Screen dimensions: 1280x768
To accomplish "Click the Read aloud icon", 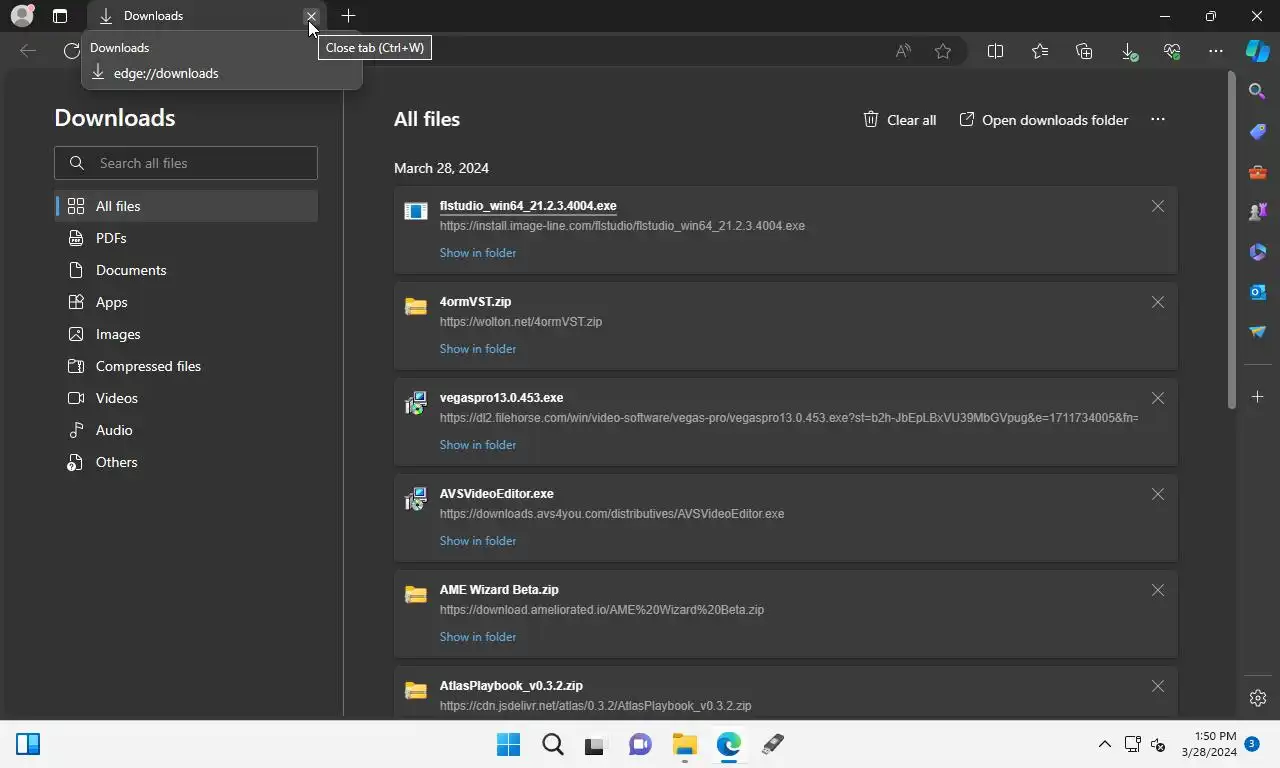I will [903, 51].
